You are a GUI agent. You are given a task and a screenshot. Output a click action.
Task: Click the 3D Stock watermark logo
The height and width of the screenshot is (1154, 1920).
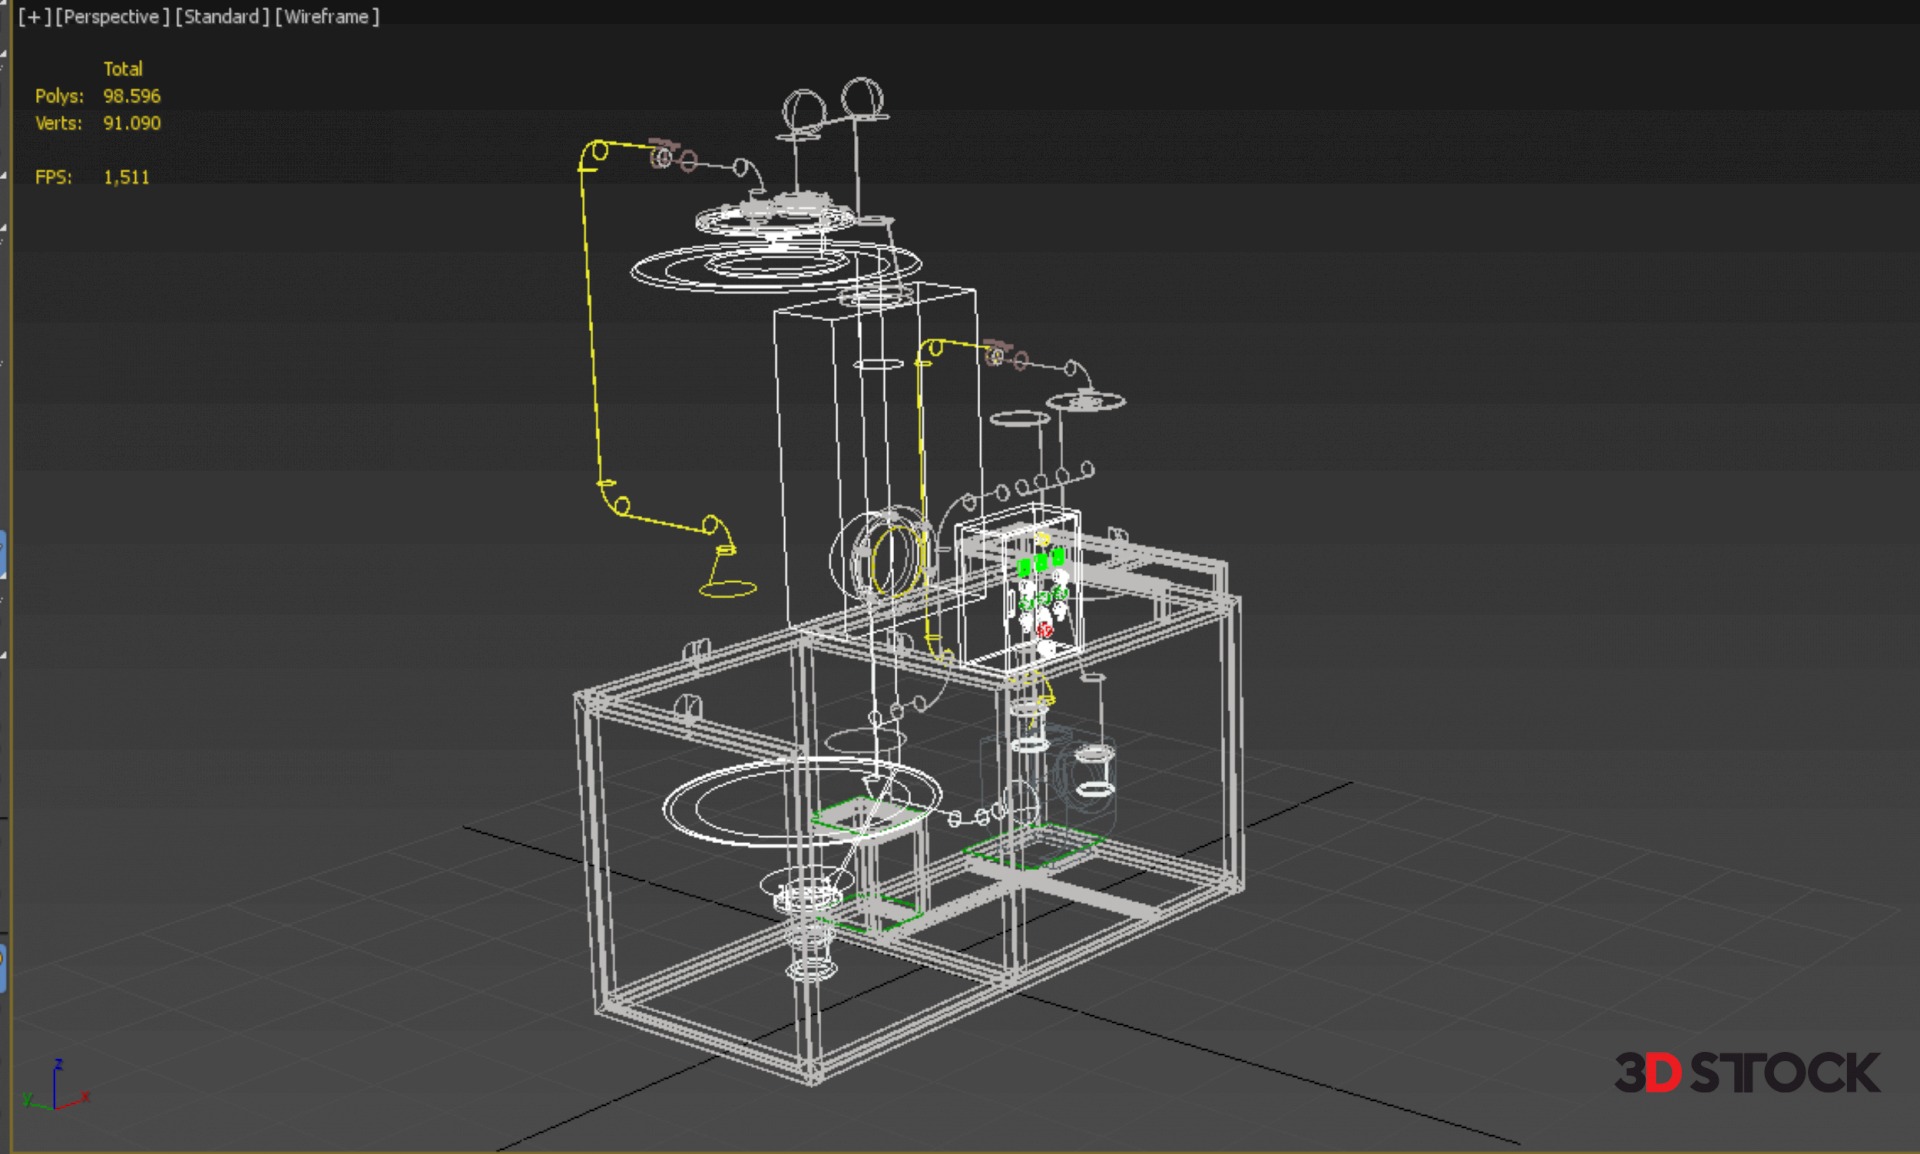1746,1073
